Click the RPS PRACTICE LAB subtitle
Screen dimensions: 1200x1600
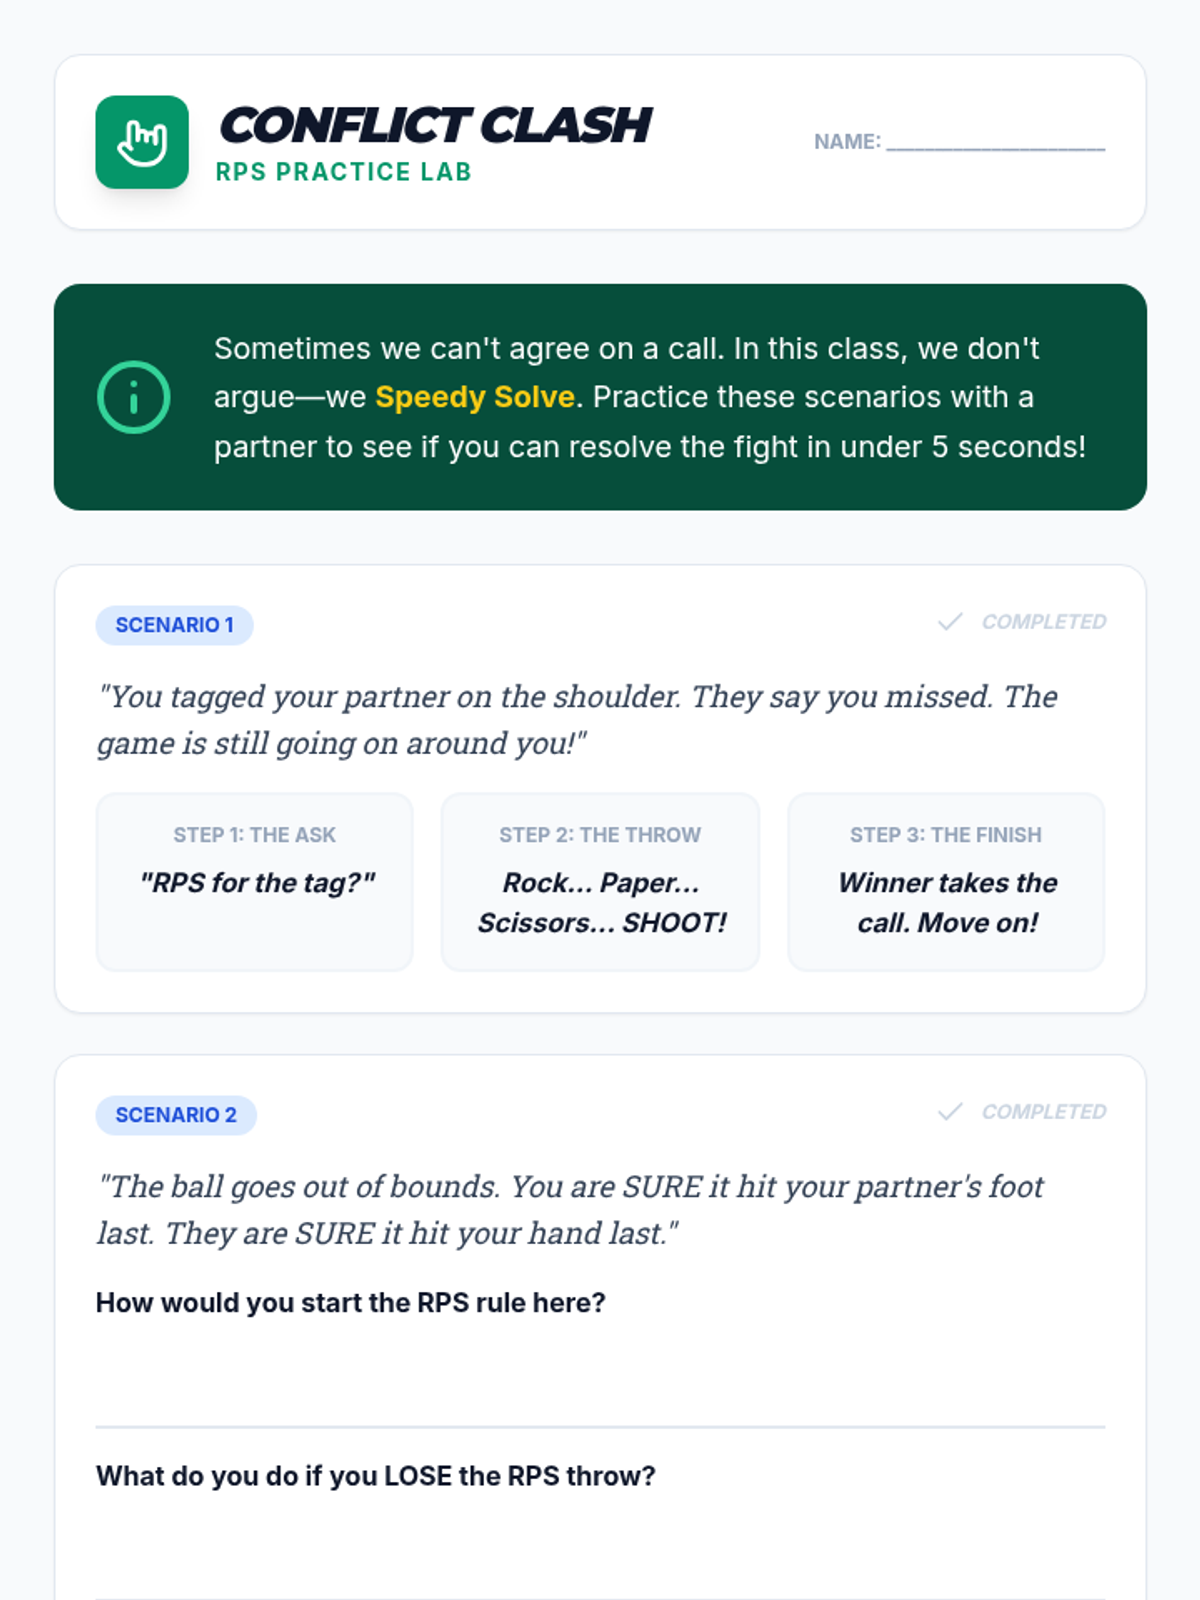point(344,172)
